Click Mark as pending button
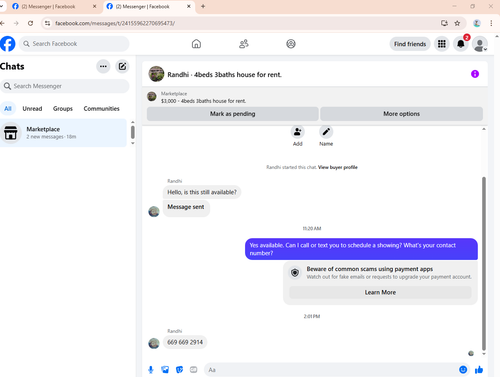The width and height of the screenshot is (500, 377). (233, 114)
